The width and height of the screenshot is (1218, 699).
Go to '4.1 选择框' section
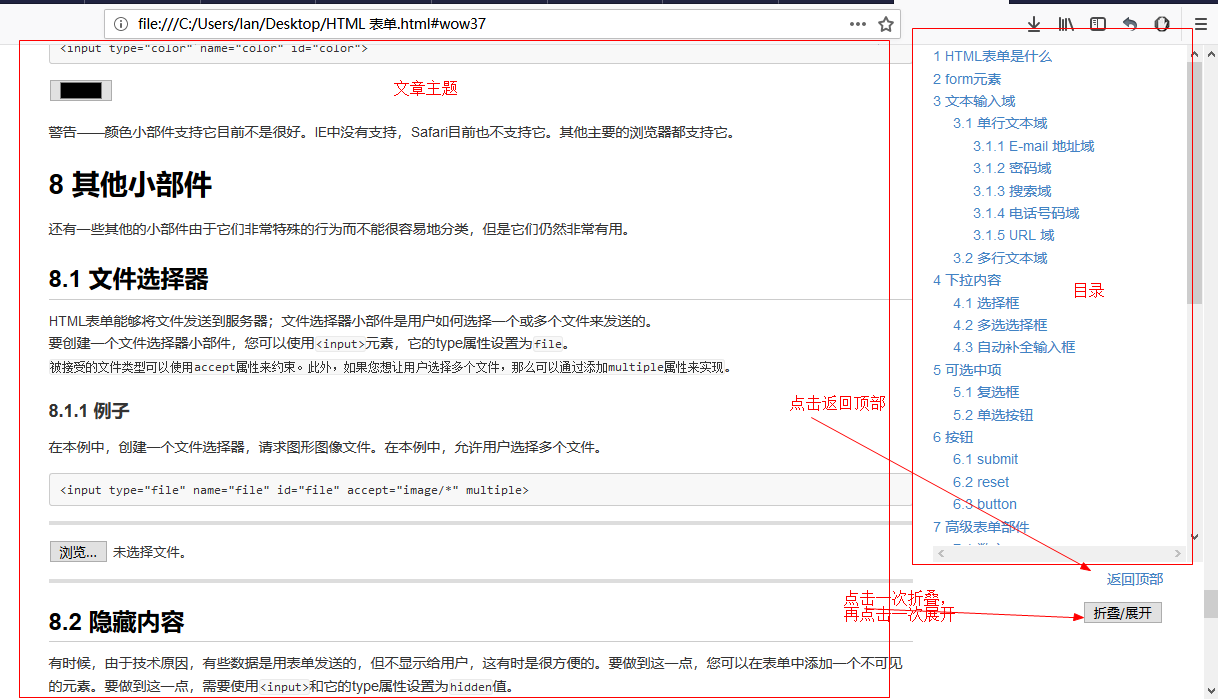coord(986,303)
